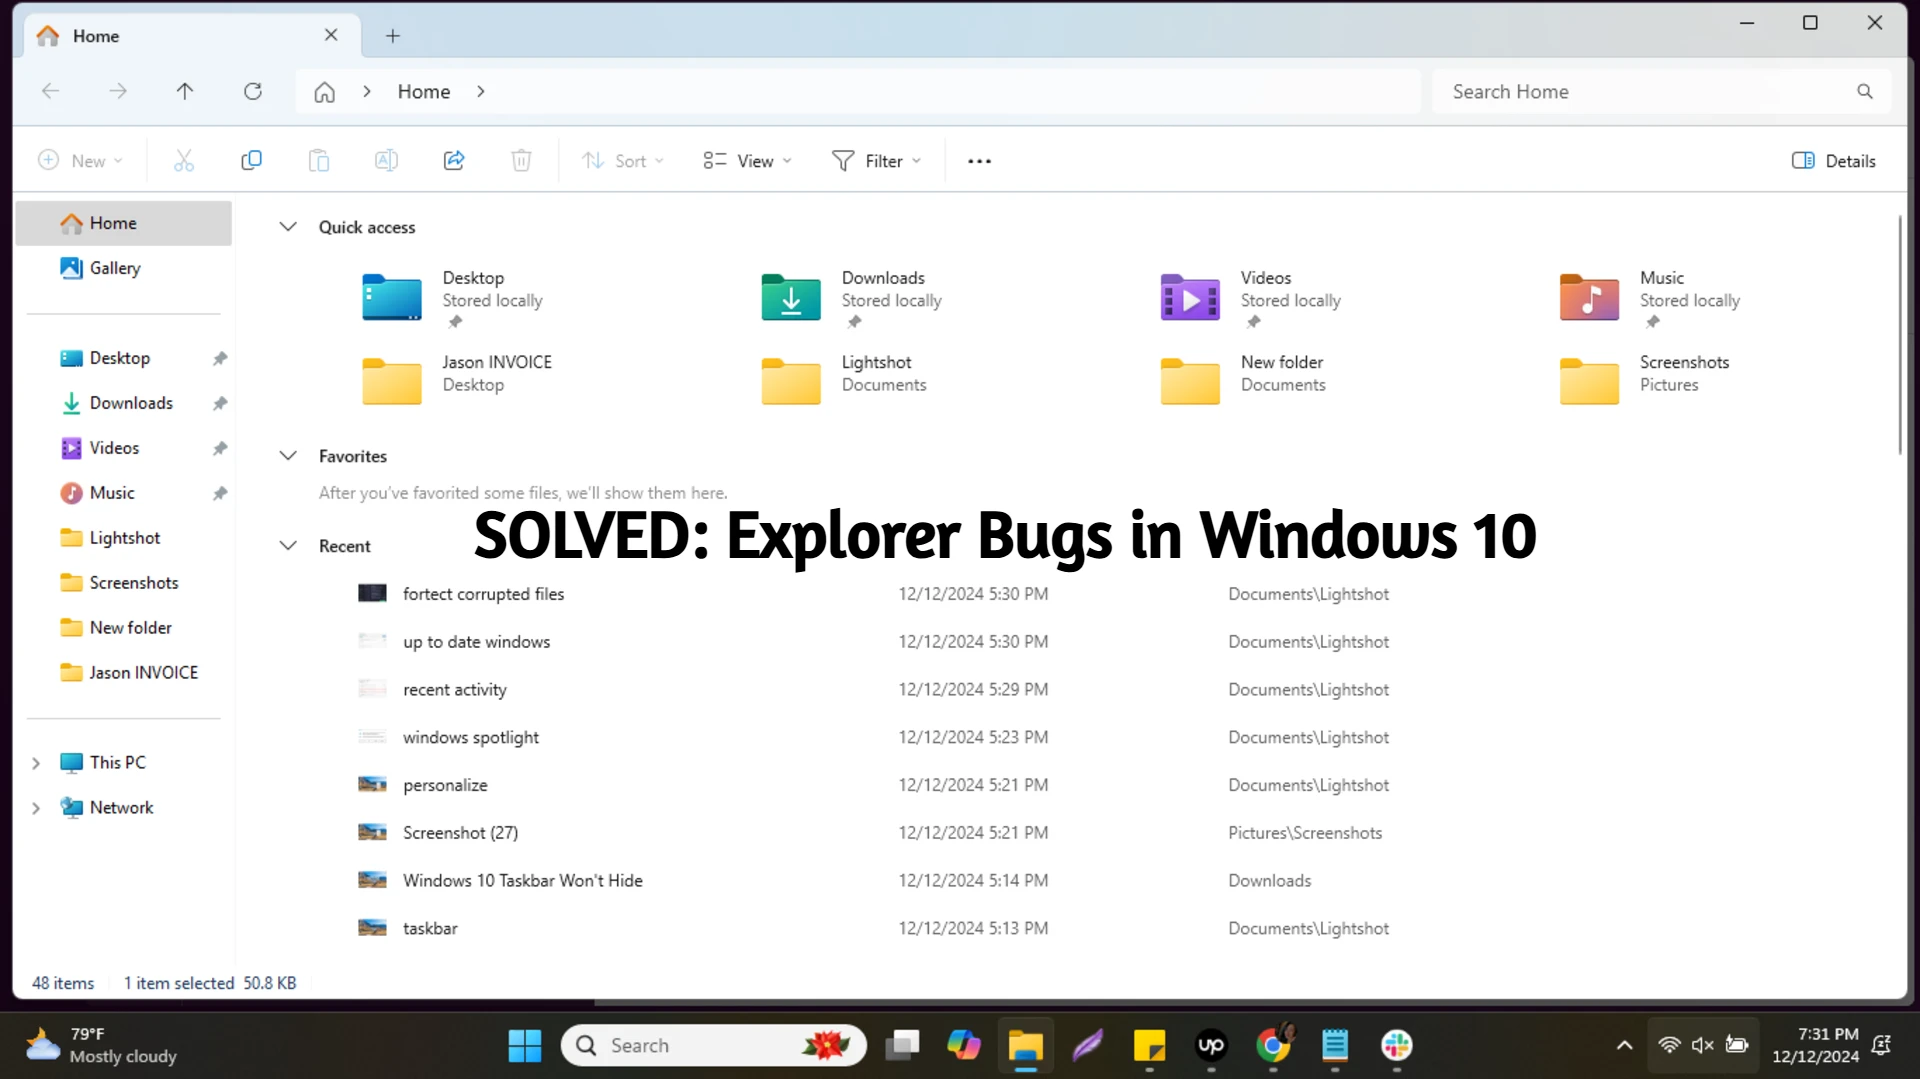Viewport: 1920px width, 1079px height.
Task: Select Gallery in the sidebar
Action: coord(115,268)
